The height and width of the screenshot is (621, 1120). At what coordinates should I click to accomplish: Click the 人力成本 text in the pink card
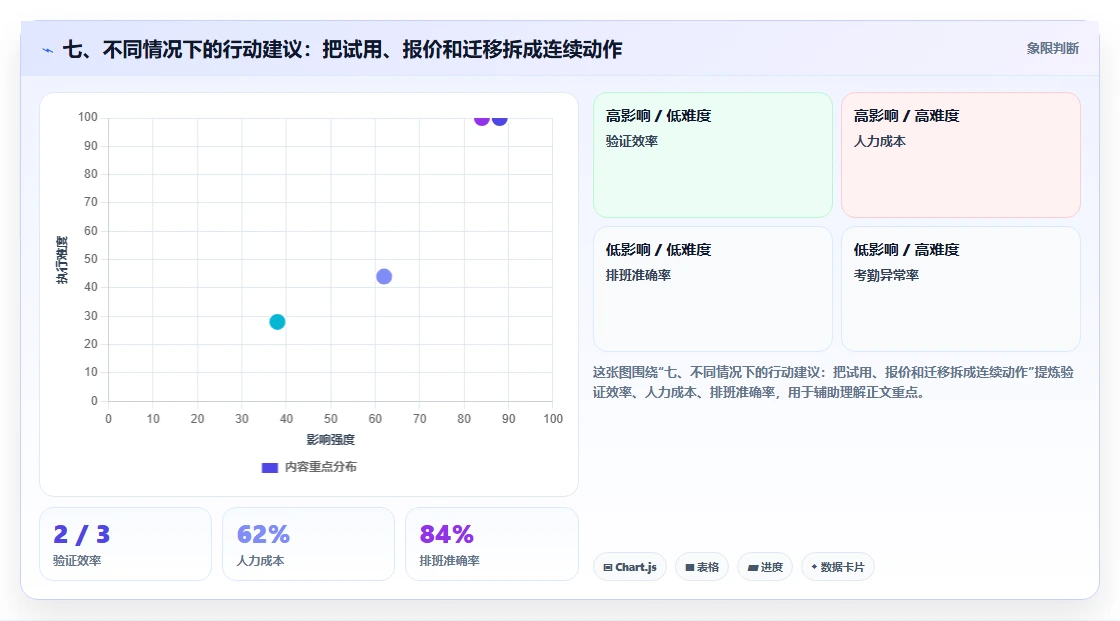pos(880,141)
